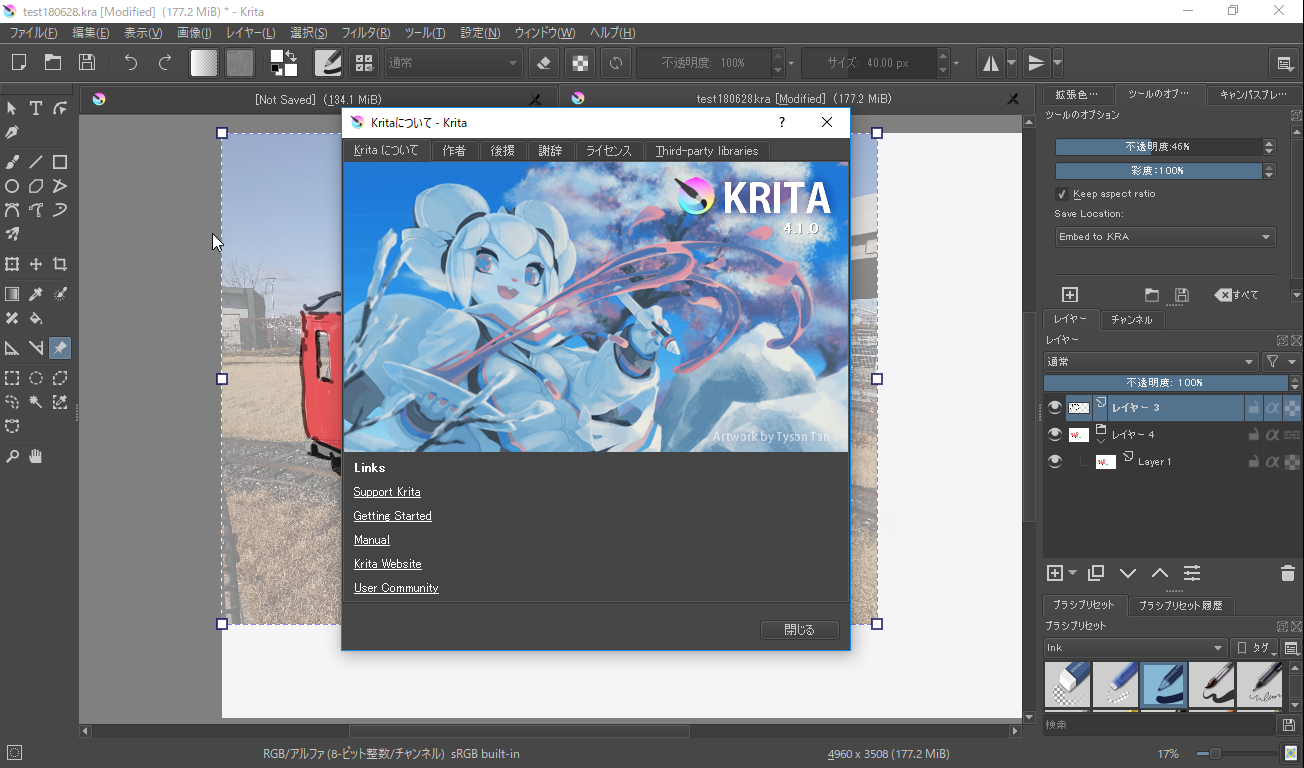
Task: Select the Transform tool in the toolbox
Action: [x=14, y=263]
